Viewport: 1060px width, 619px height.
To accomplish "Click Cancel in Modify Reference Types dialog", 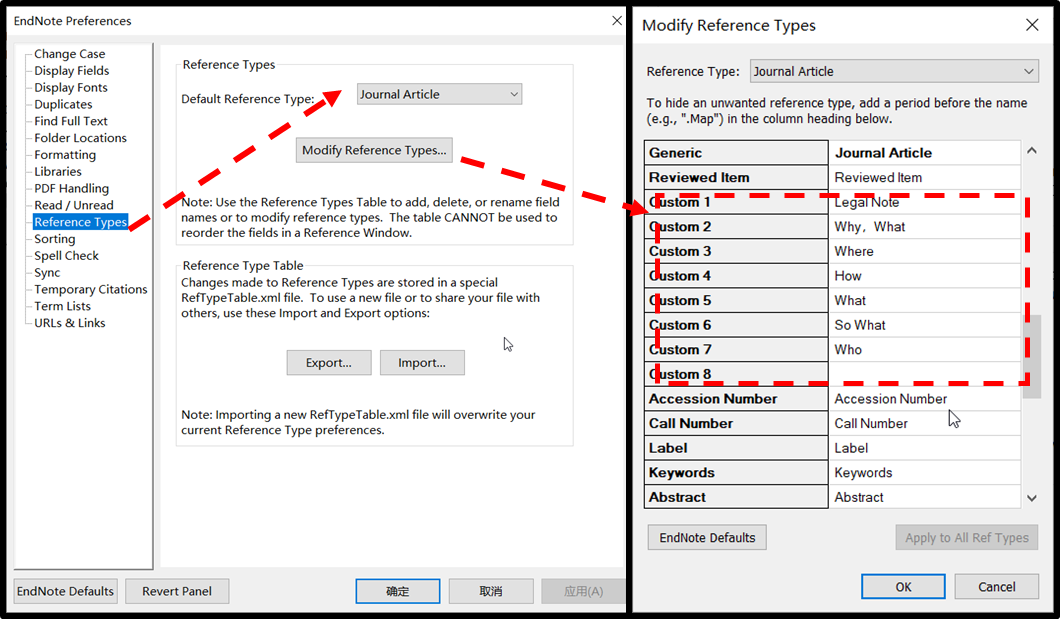I will pyautogui.click(x=996, y=587).
